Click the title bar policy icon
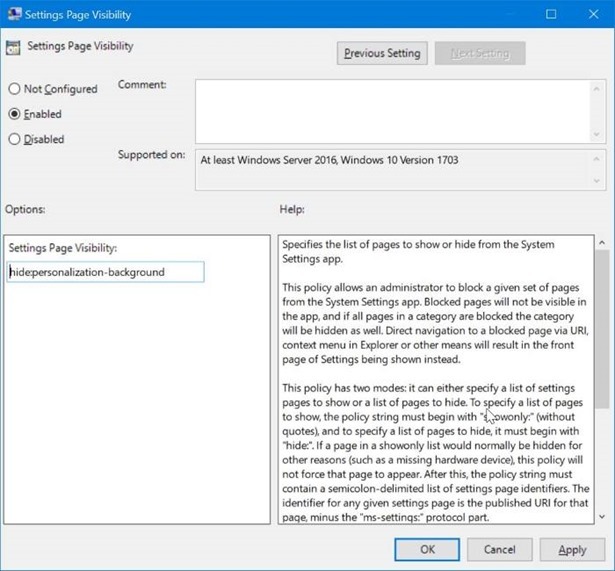615x571 pixels. click(15, 14)
